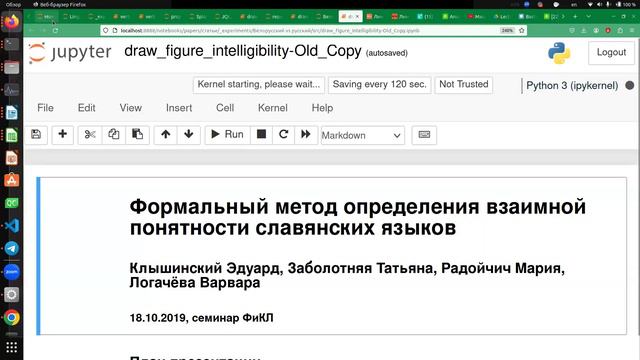
Task: Click the browser address bar URL
Action: (270, 31)
